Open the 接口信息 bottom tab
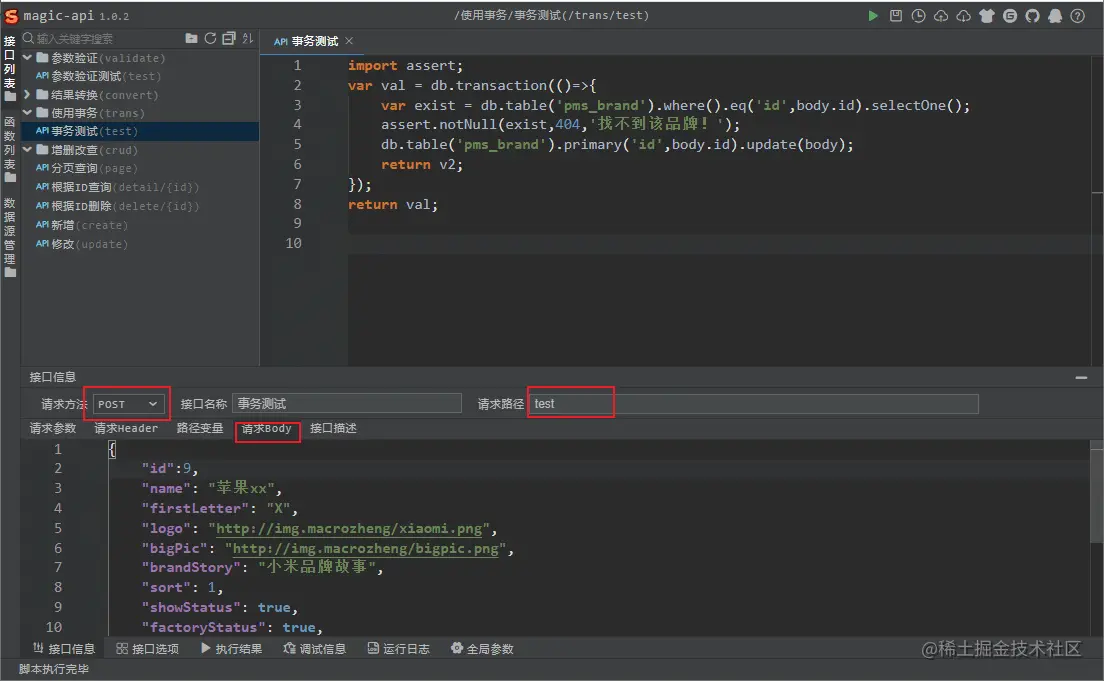 (64, 649)
